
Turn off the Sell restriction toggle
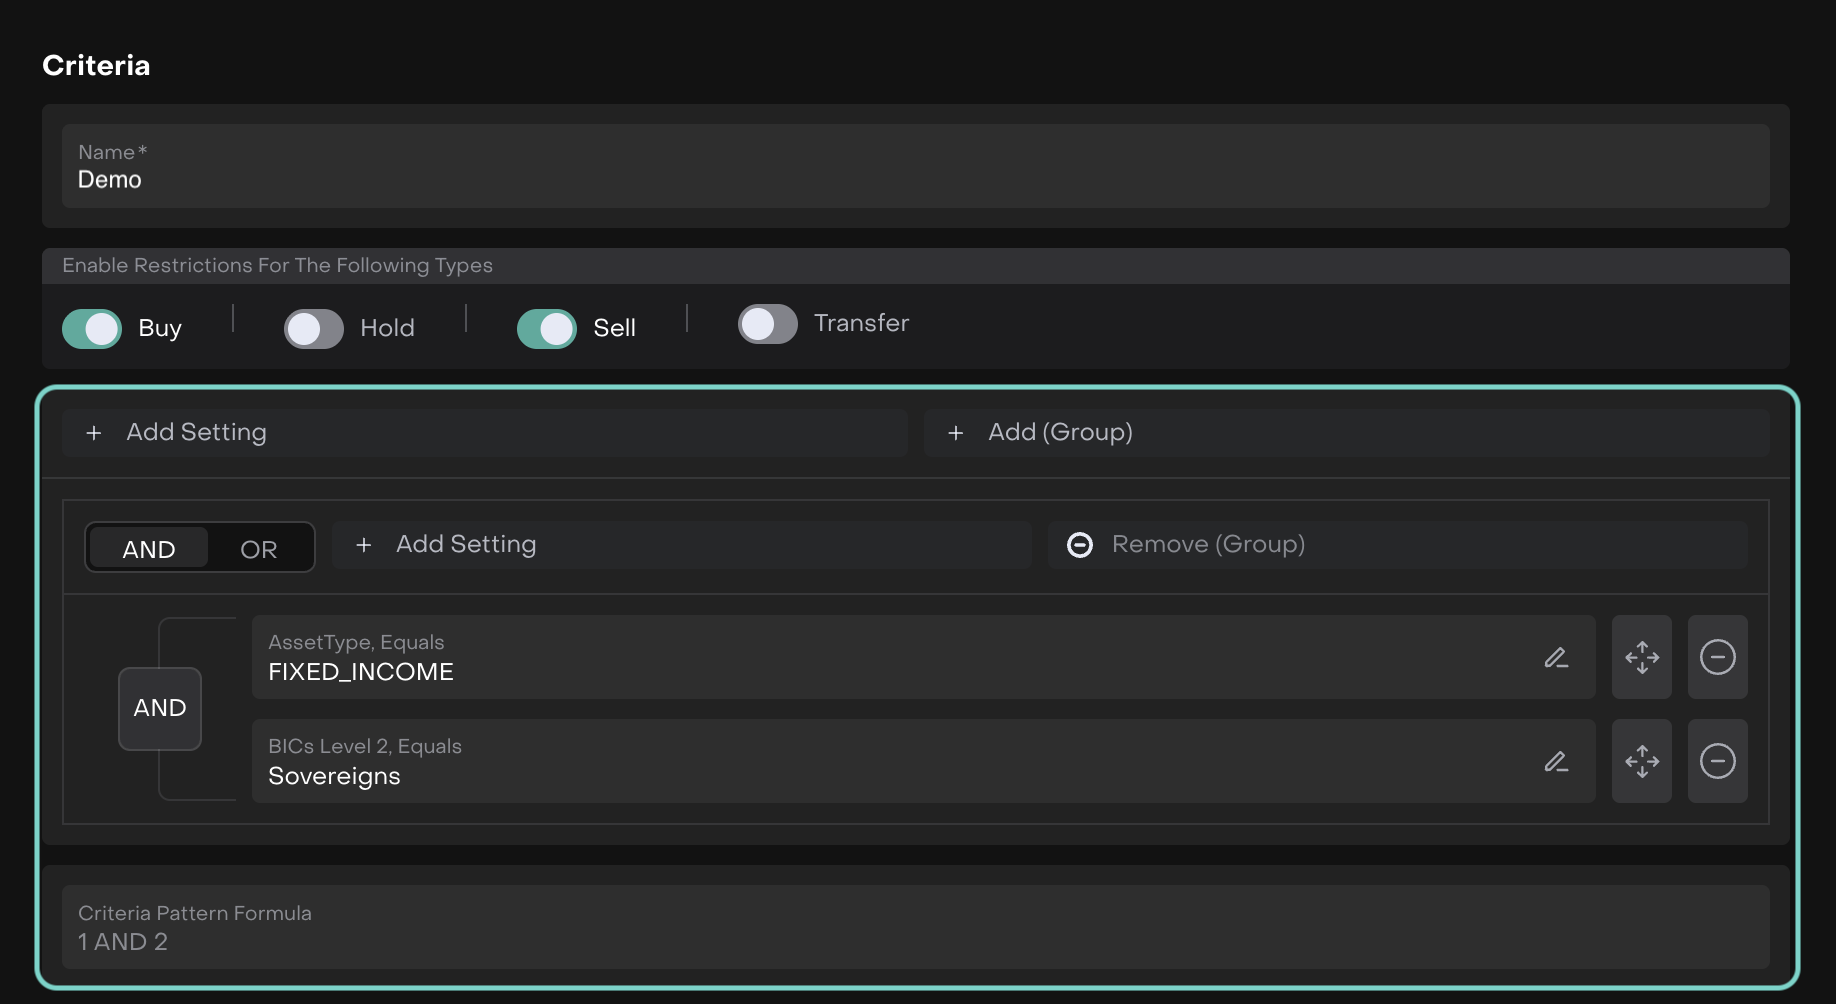point(547,329)
